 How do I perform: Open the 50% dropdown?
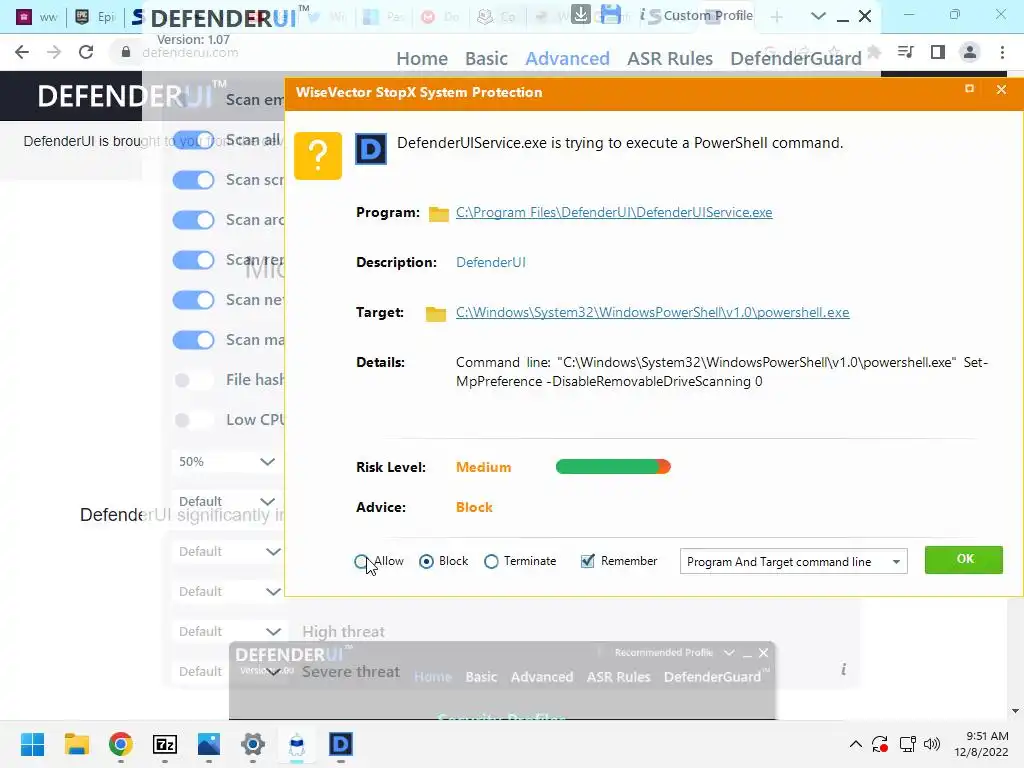tap(225, 462)
